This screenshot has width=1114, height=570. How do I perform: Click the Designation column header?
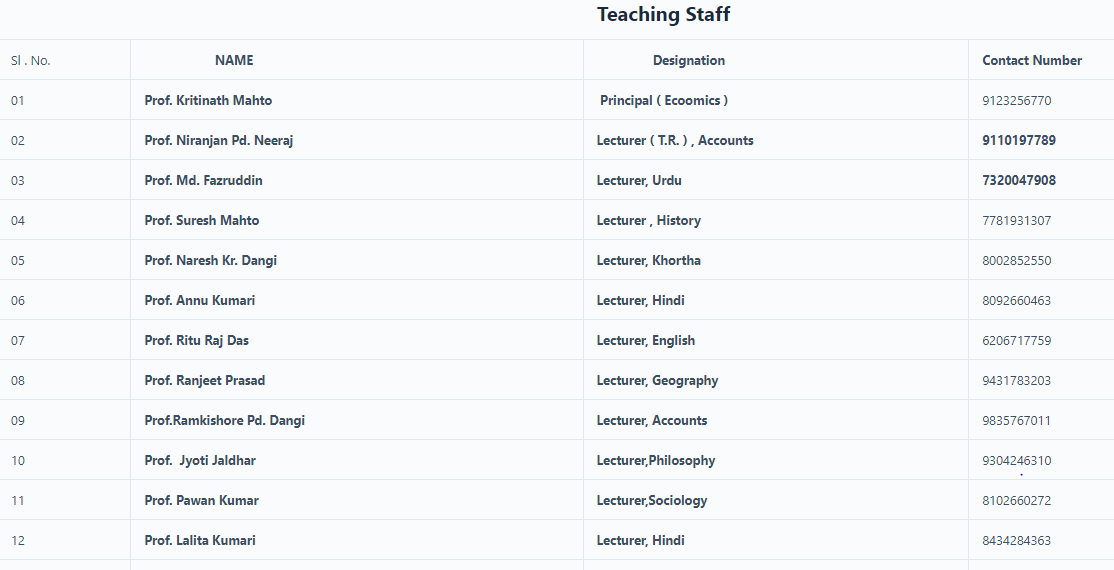tap(688, 60)
